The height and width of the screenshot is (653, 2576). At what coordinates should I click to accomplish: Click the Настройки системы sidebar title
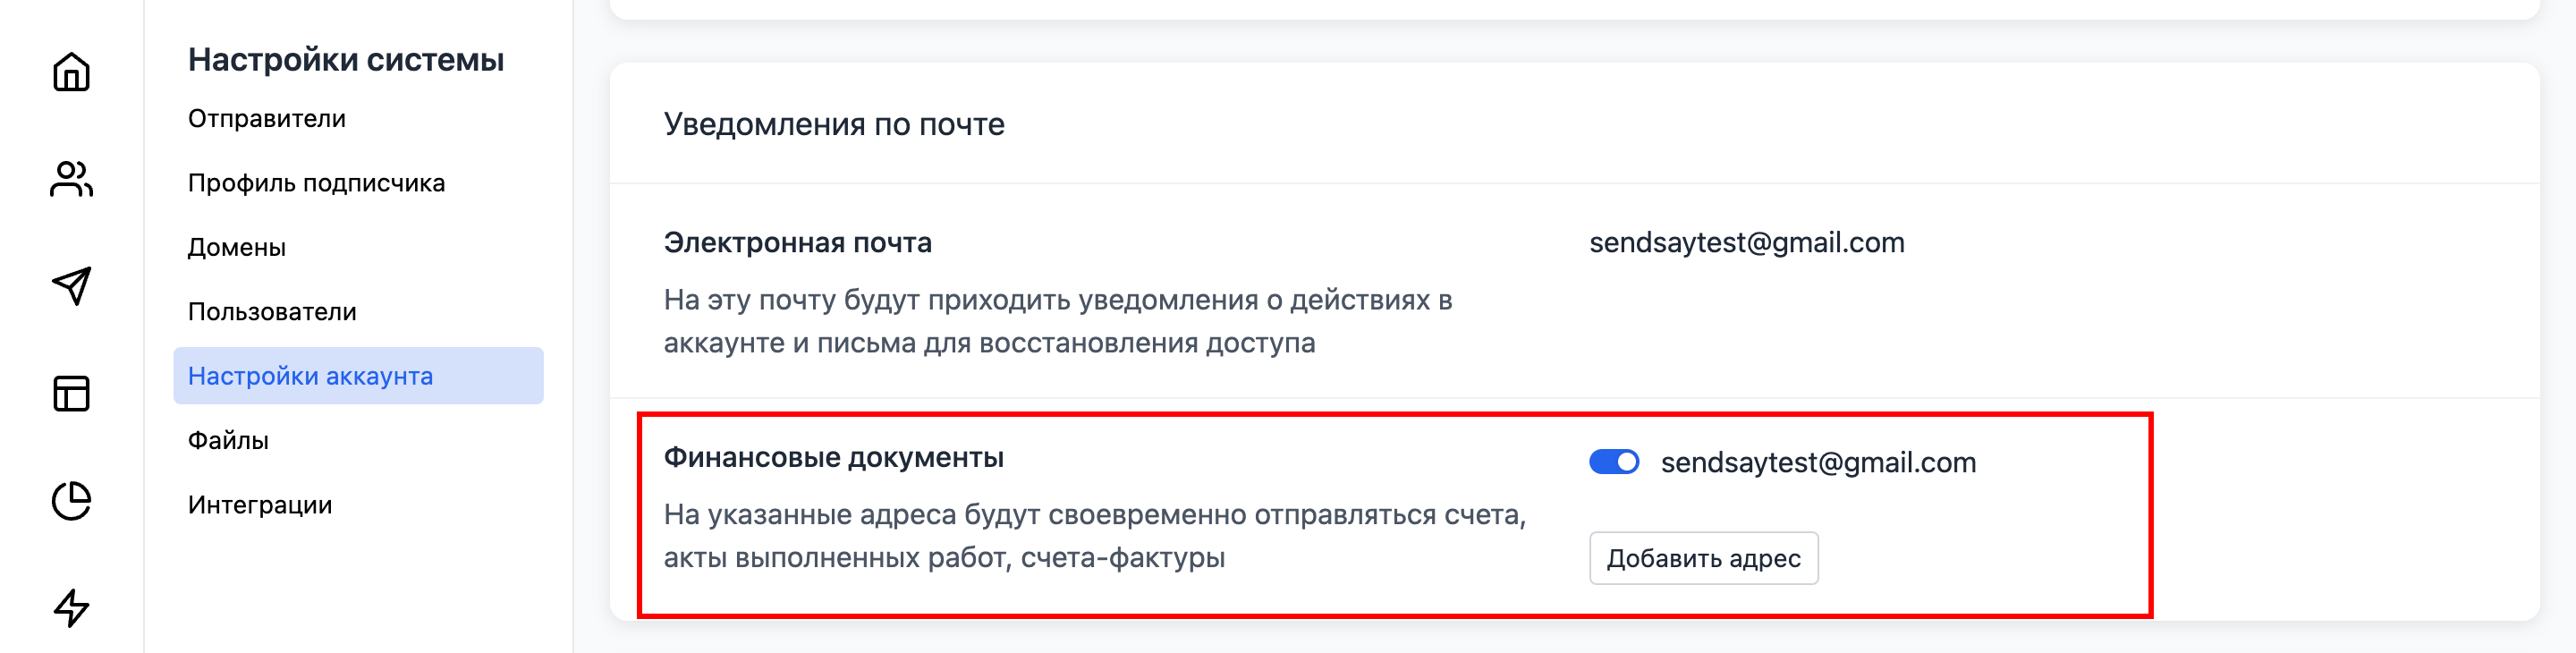pos(346,60)
